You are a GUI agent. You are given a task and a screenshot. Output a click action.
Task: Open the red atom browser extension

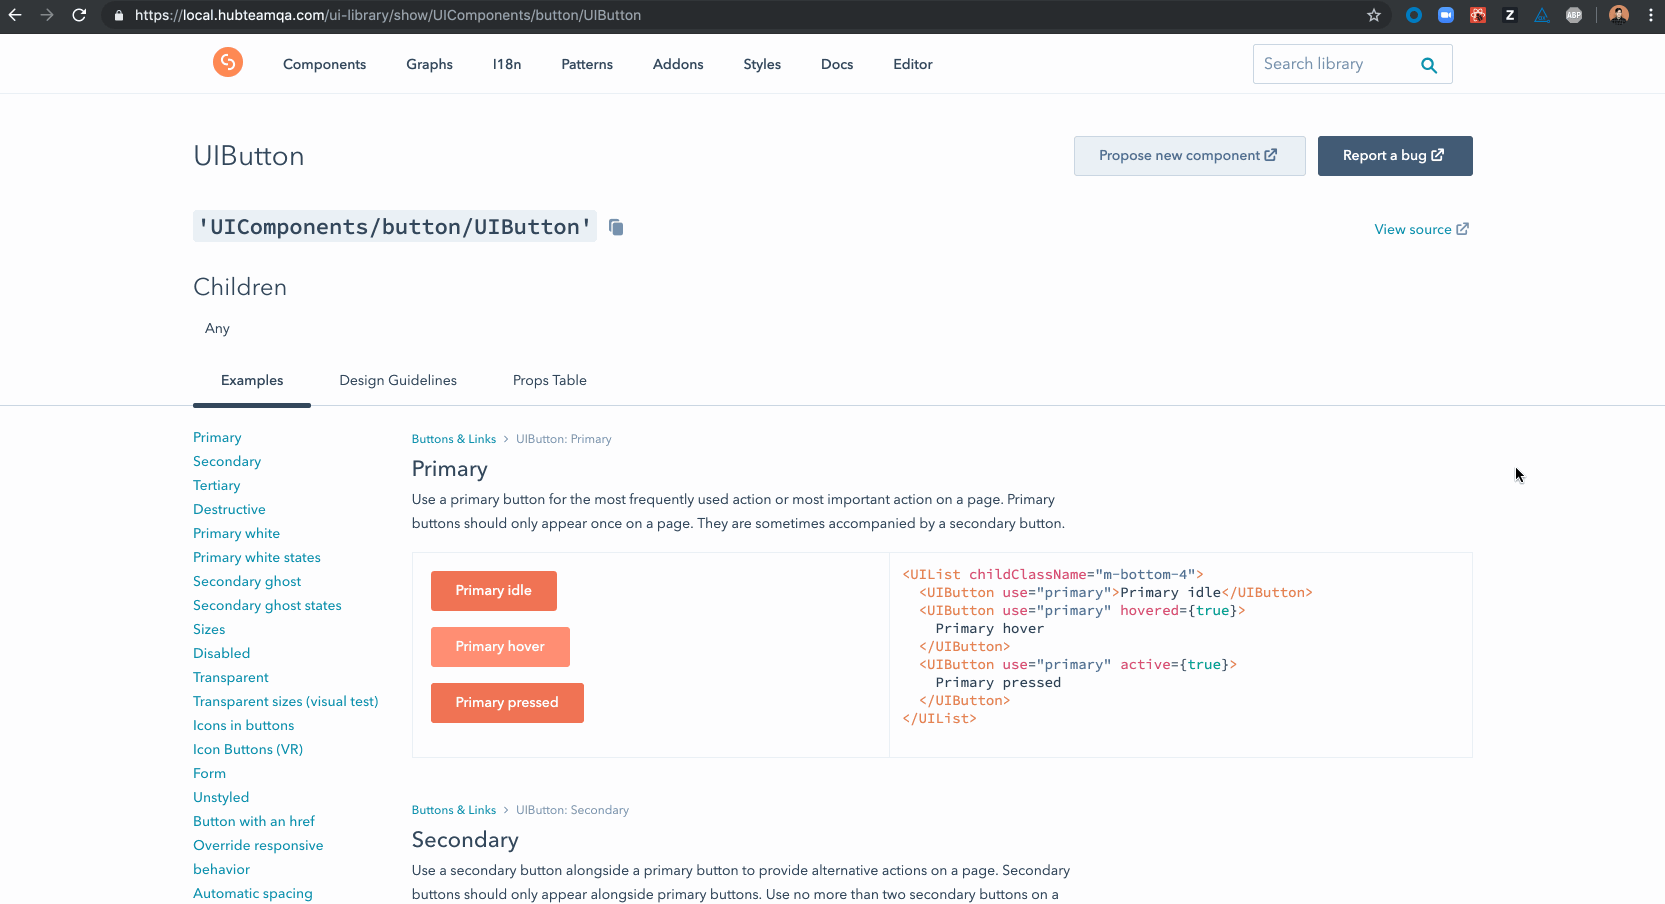1478,15
